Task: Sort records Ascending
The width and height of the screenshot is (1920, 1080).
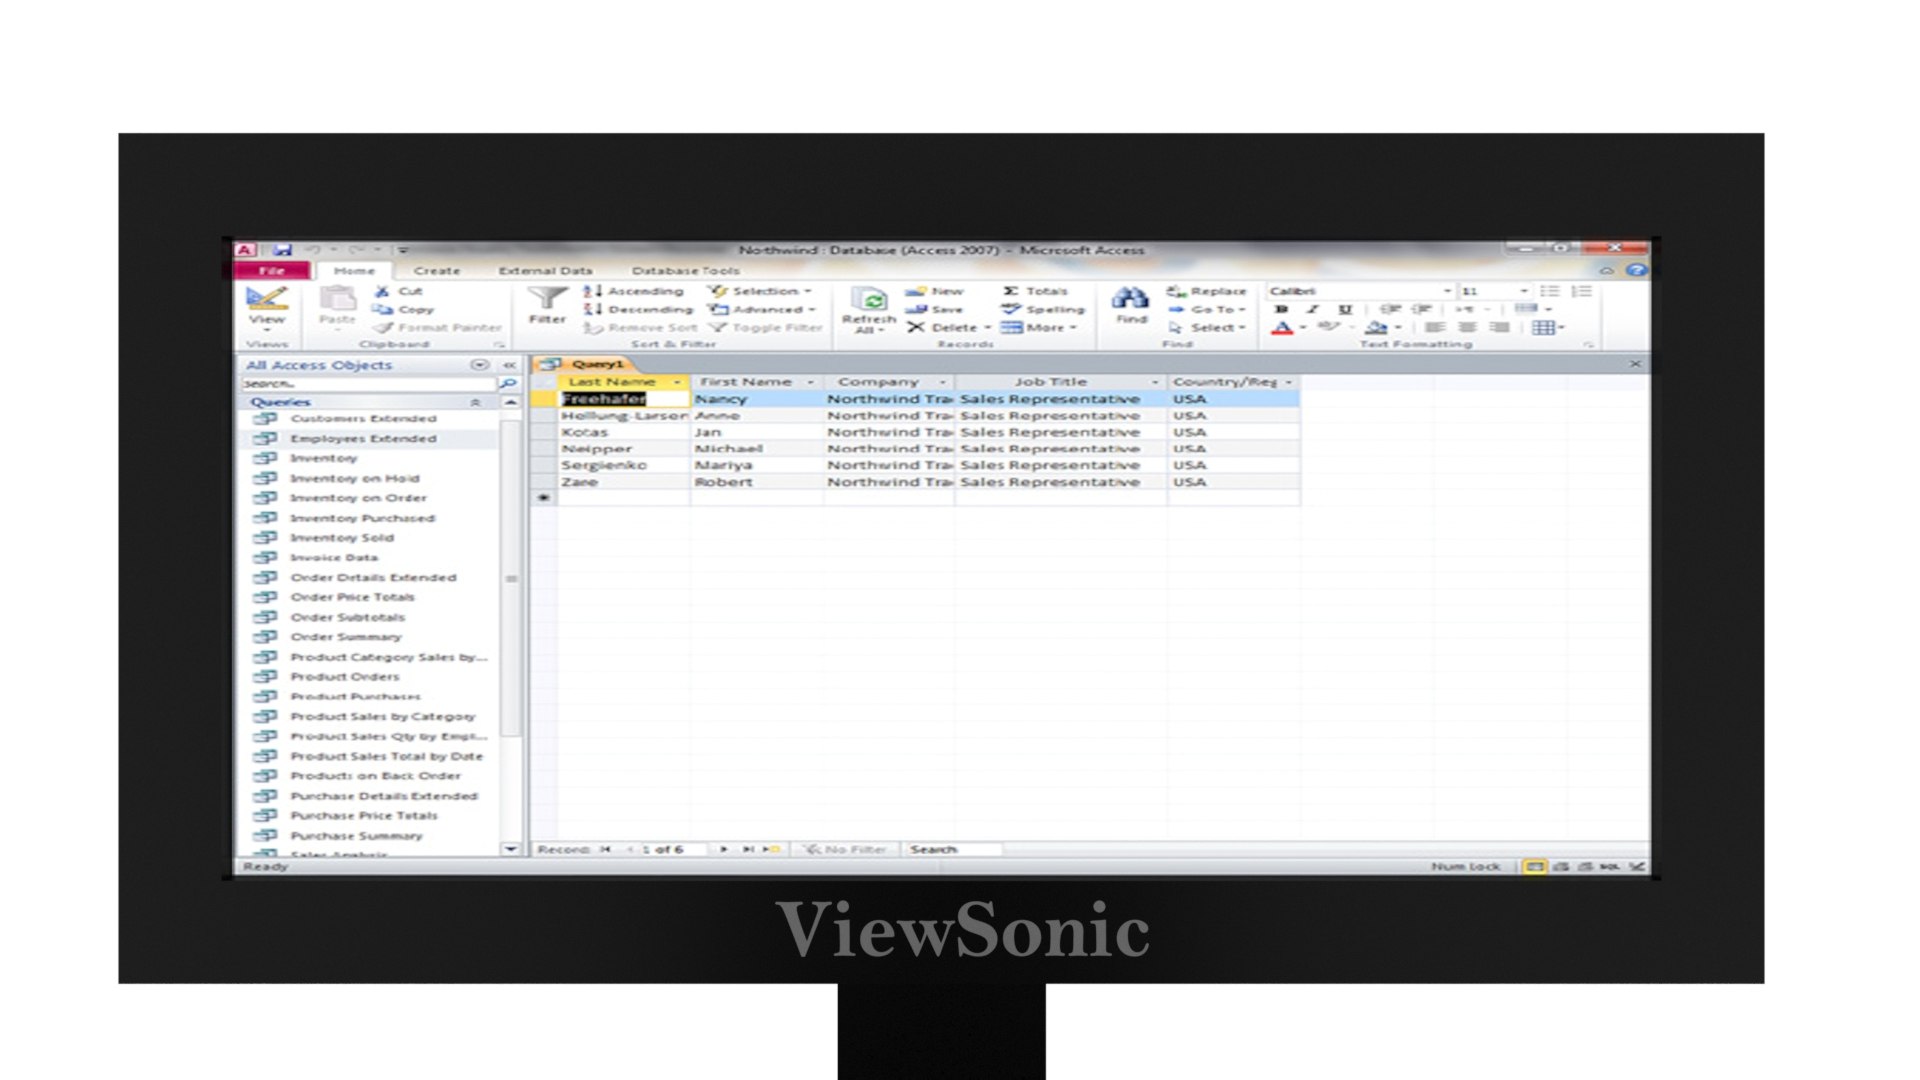Action: tap(634, 291)
